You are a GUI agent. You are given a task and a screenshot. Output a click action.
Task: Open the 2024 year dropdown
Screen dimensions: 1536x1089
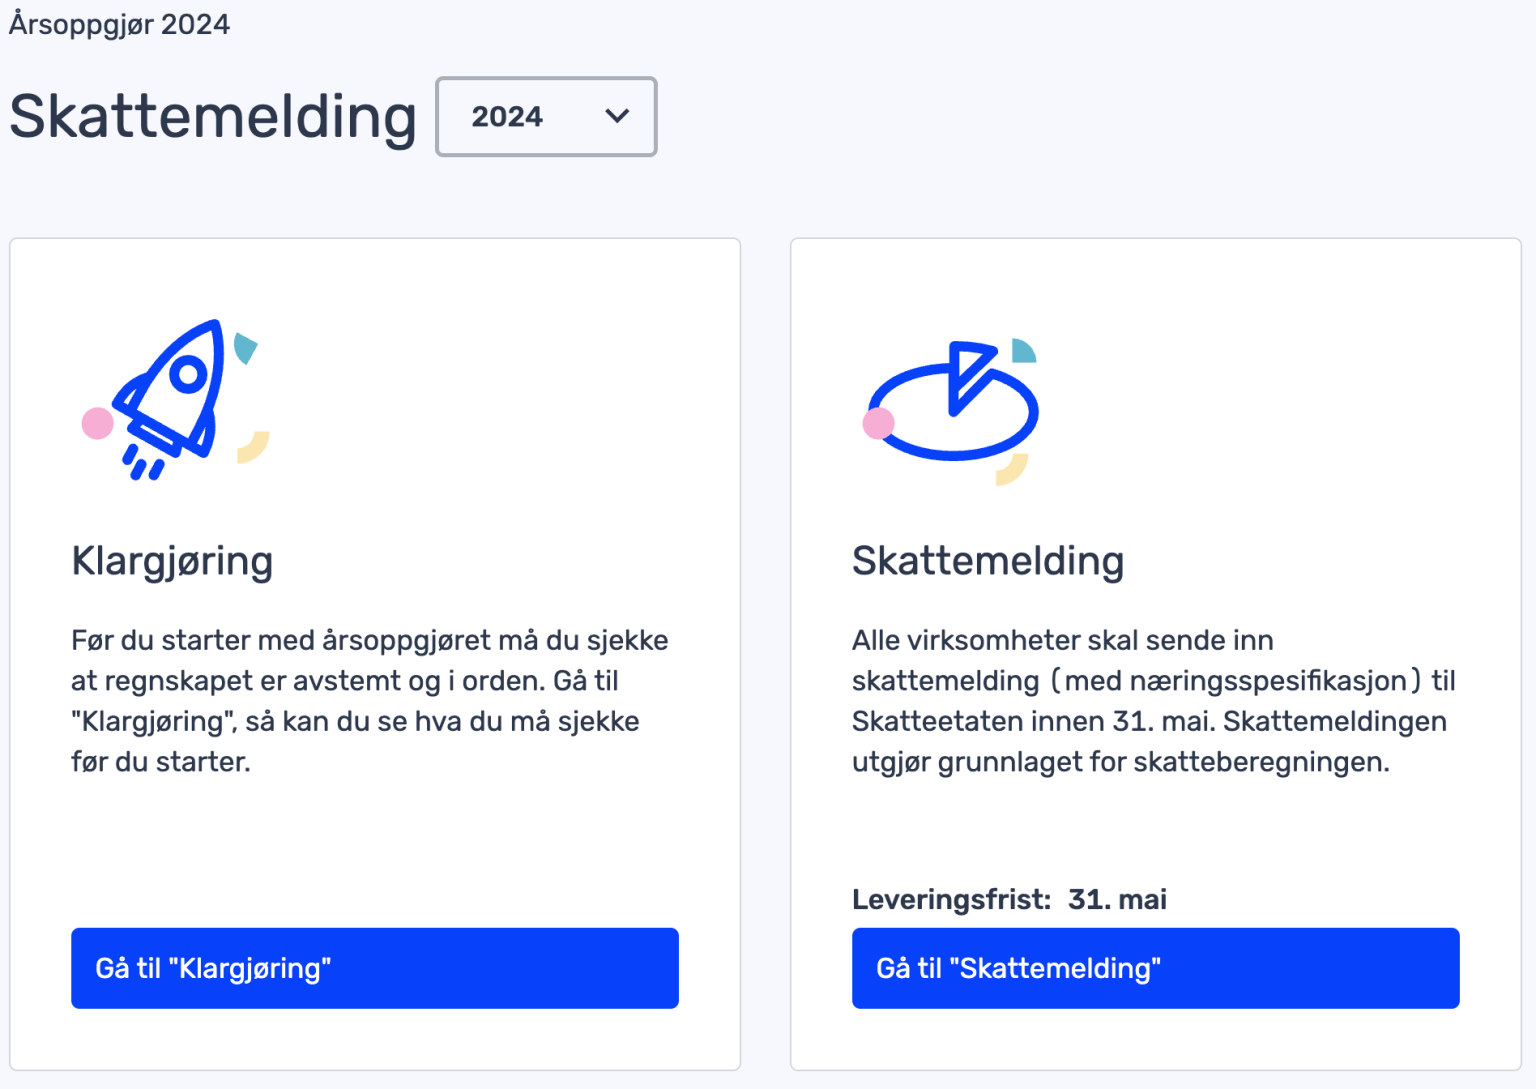(x=546, y=116)
